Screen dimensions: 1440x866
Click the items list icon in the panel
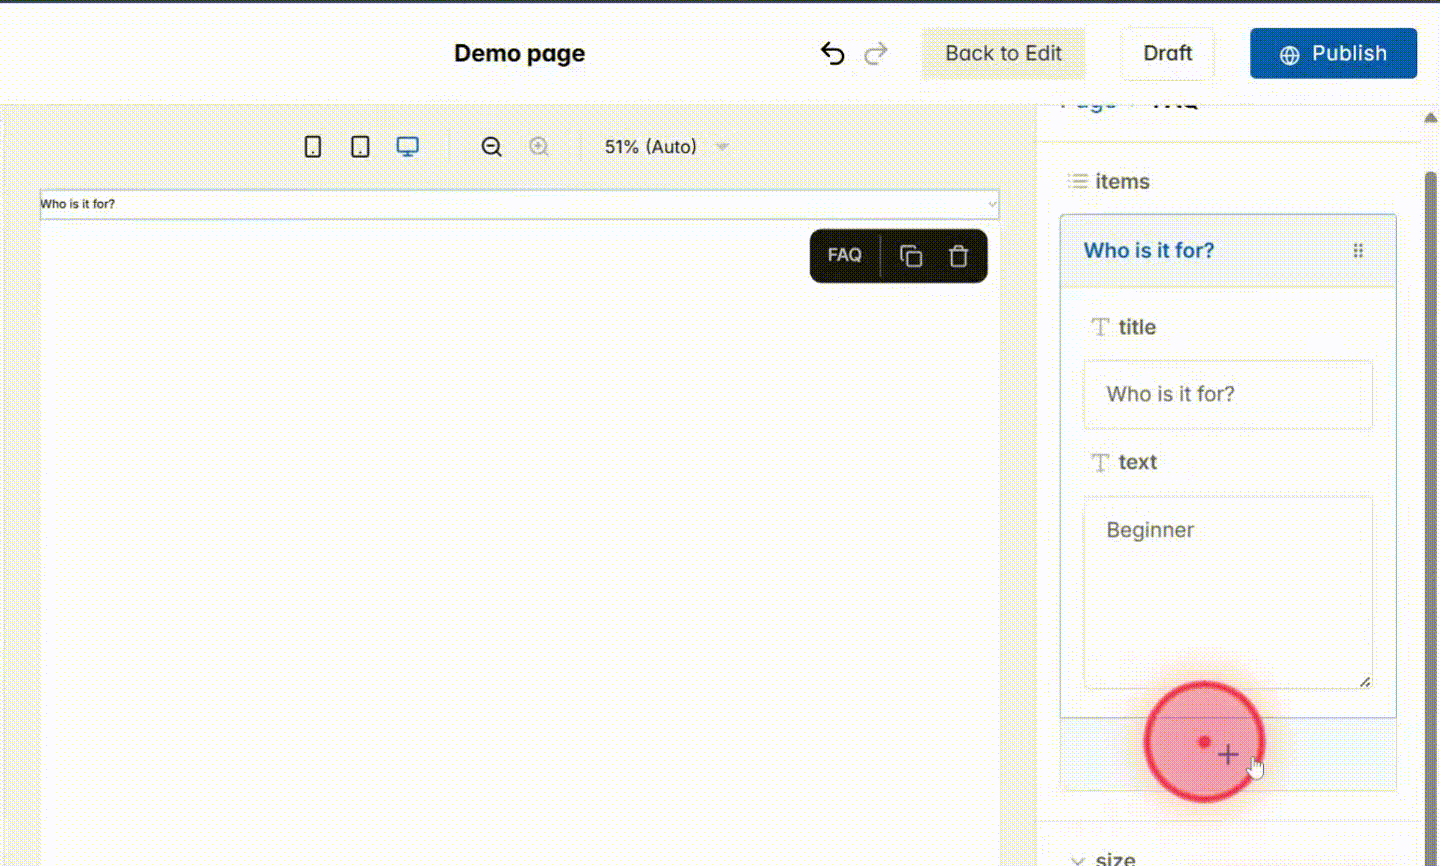coord(1078,181)
